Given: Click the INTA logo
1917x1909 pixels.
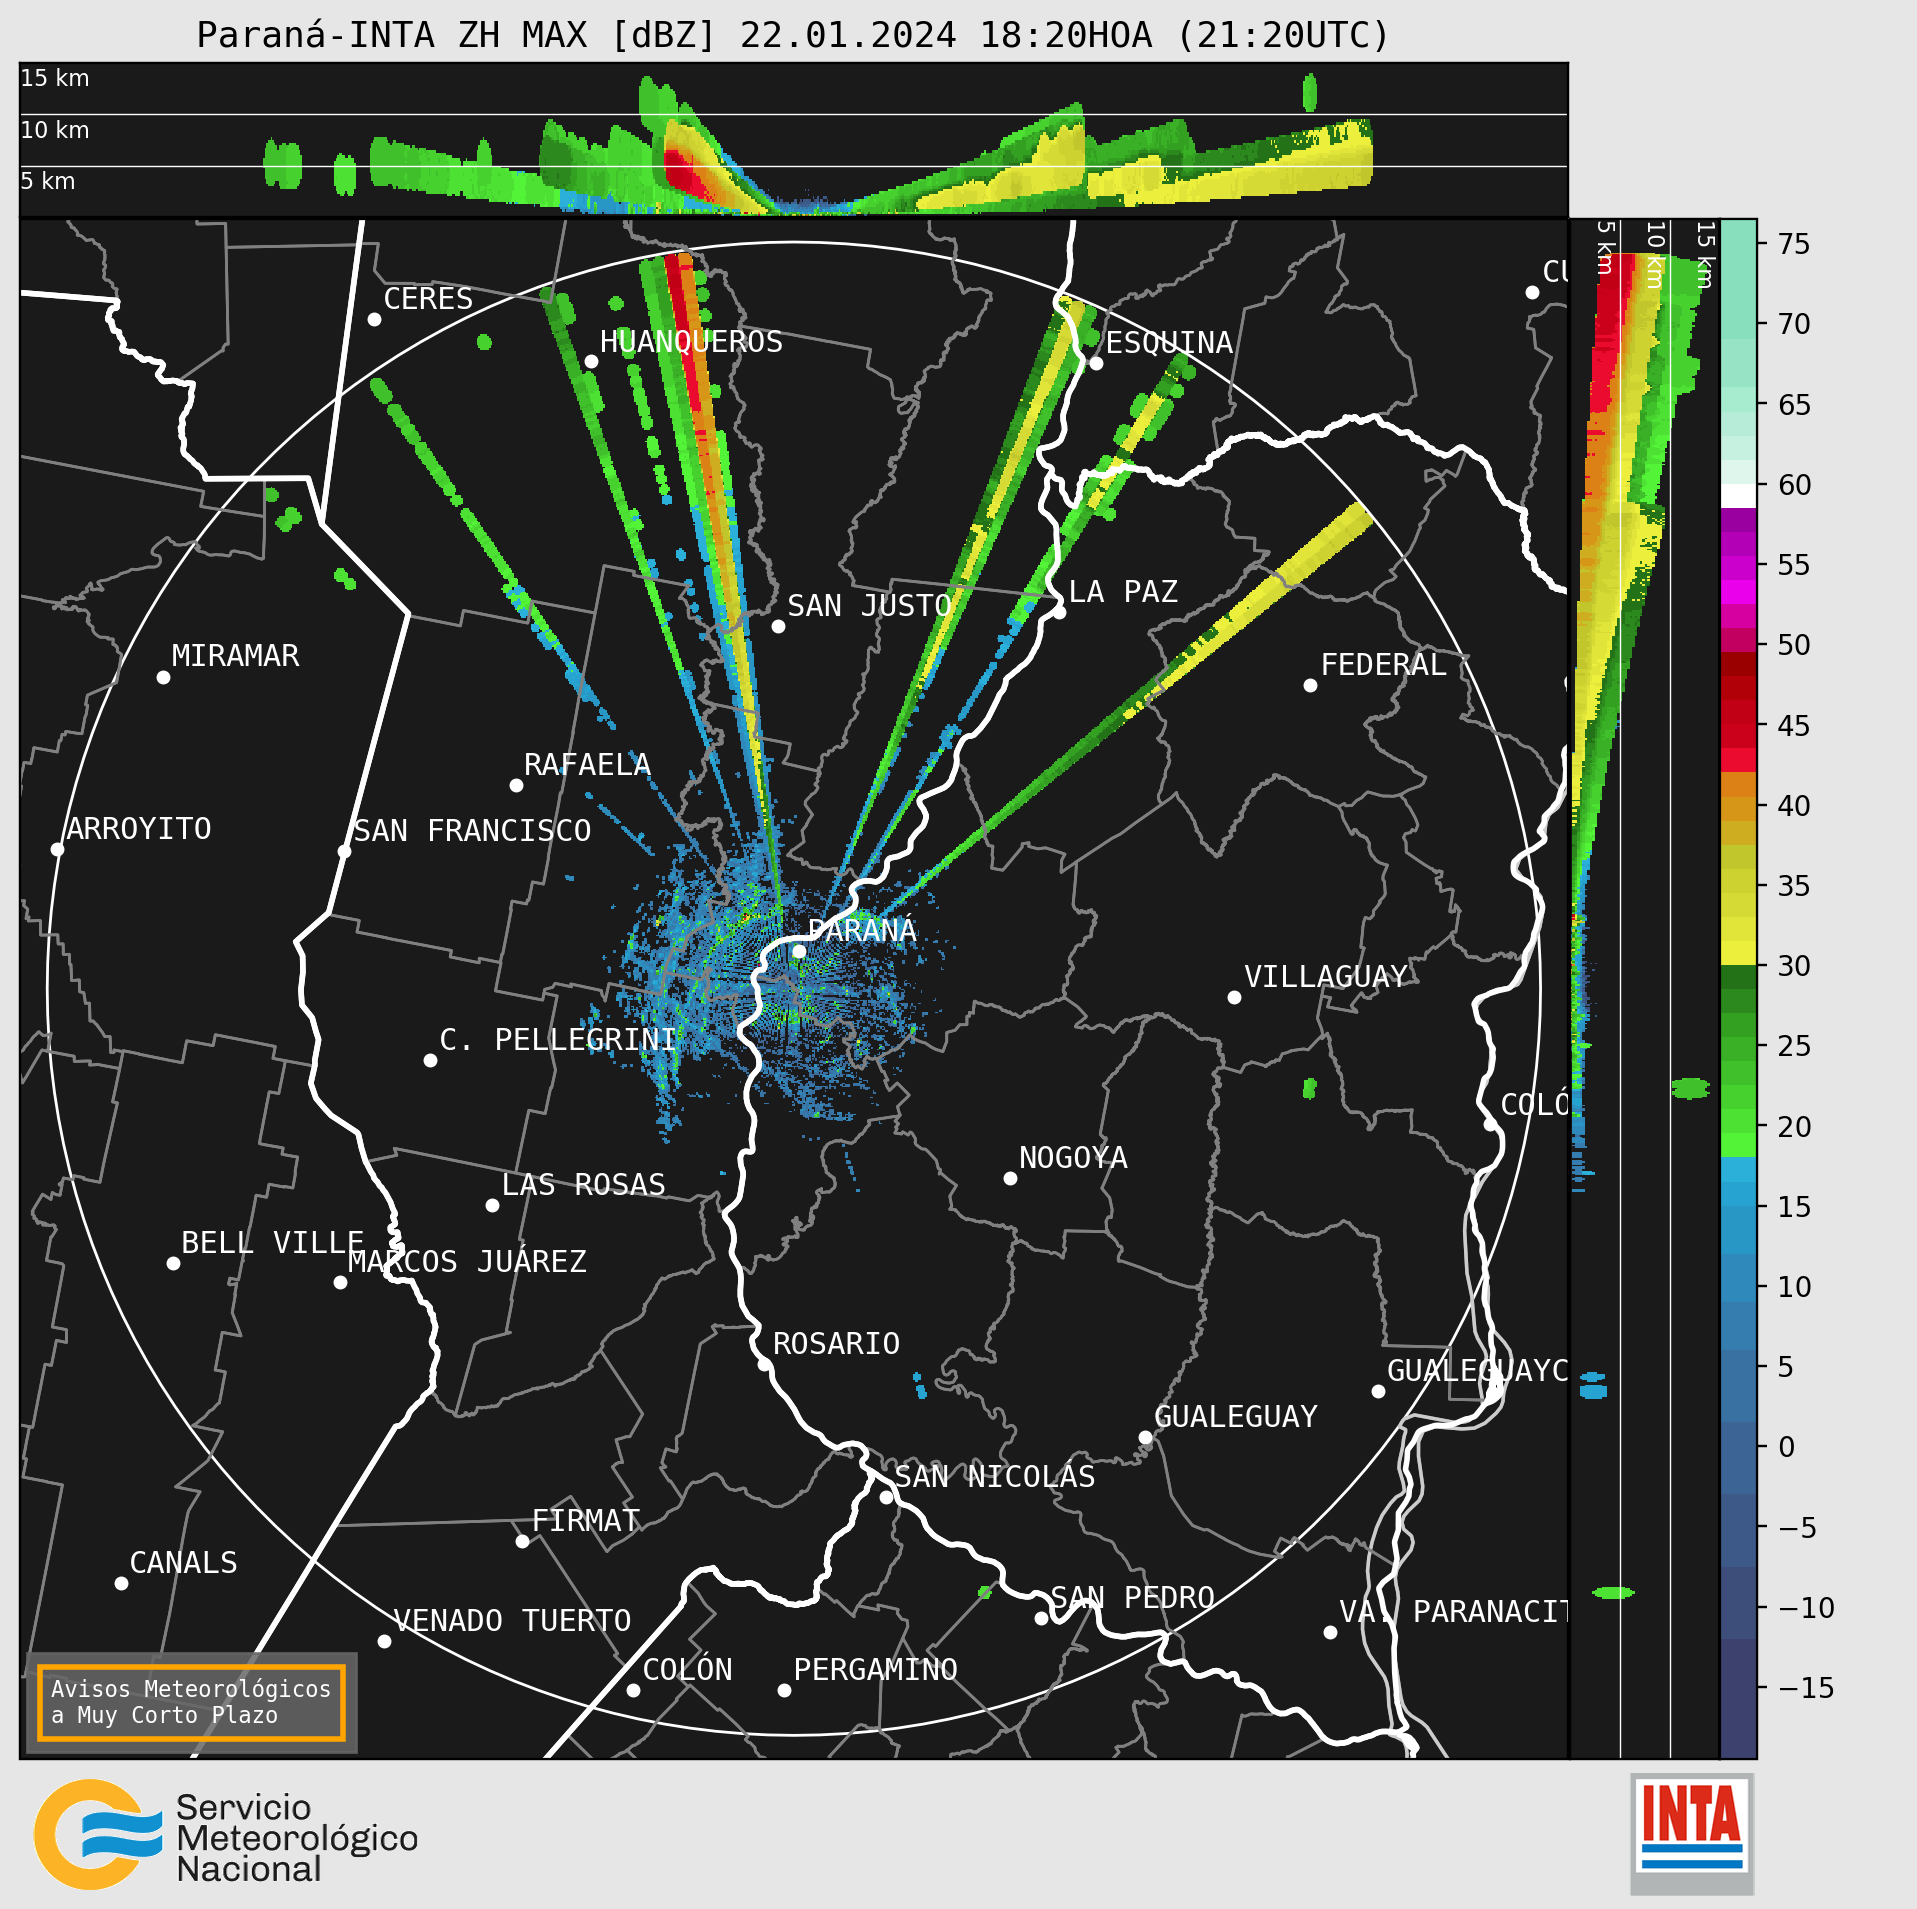Looking at the screenshot, I should [x=1692, y=1834].
